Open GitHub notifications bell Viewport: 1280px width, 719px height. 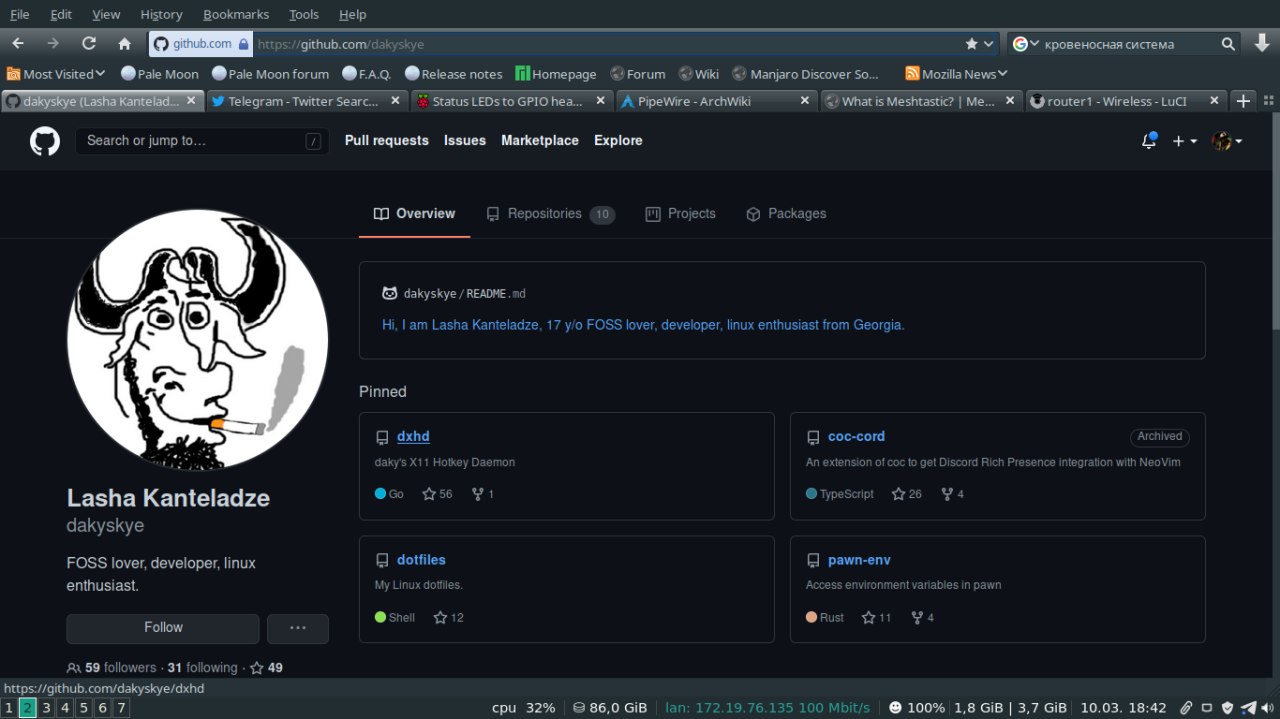point(1149,141)
